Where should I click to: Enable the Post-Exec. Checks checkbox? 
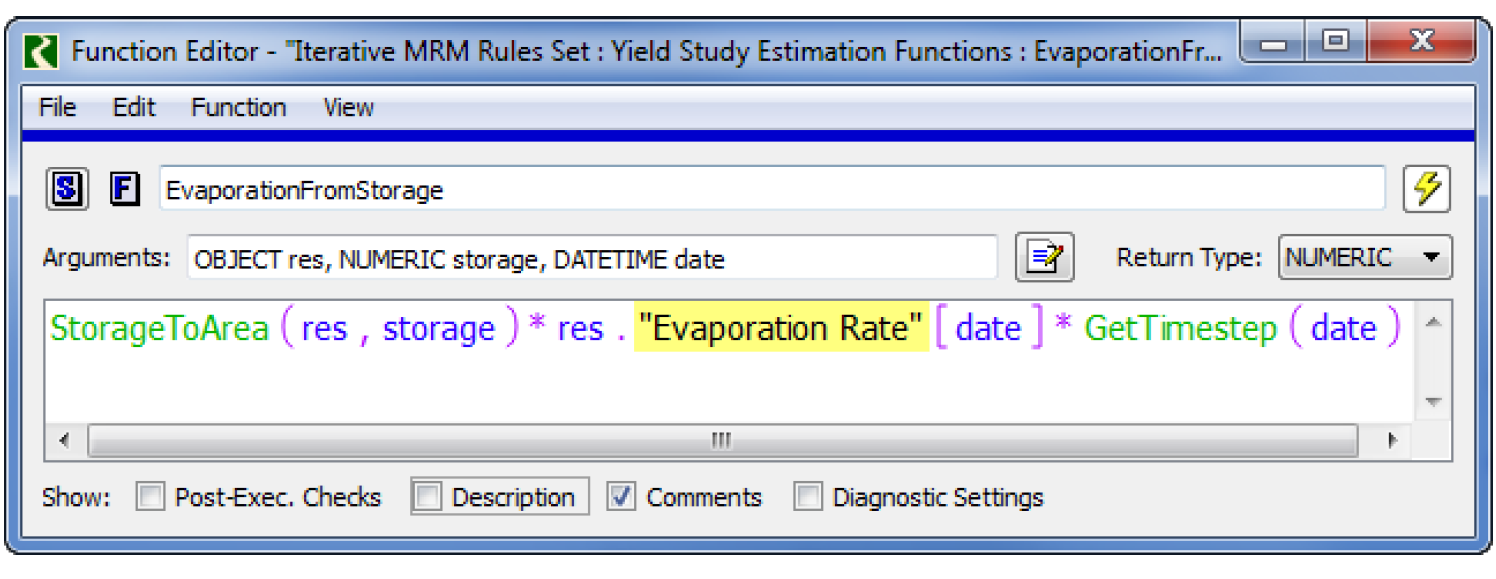coord(151,497)
